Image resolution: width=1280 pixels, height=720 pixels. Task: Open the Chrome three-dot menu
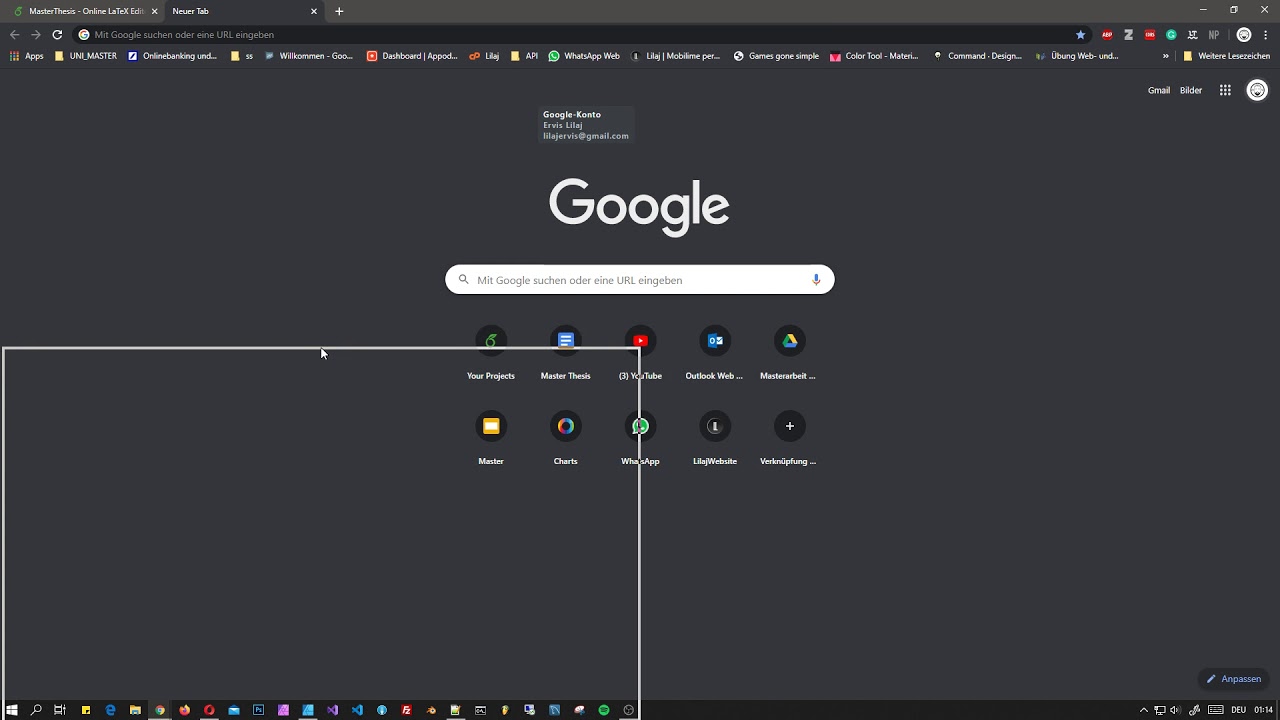pos(1266,34)
